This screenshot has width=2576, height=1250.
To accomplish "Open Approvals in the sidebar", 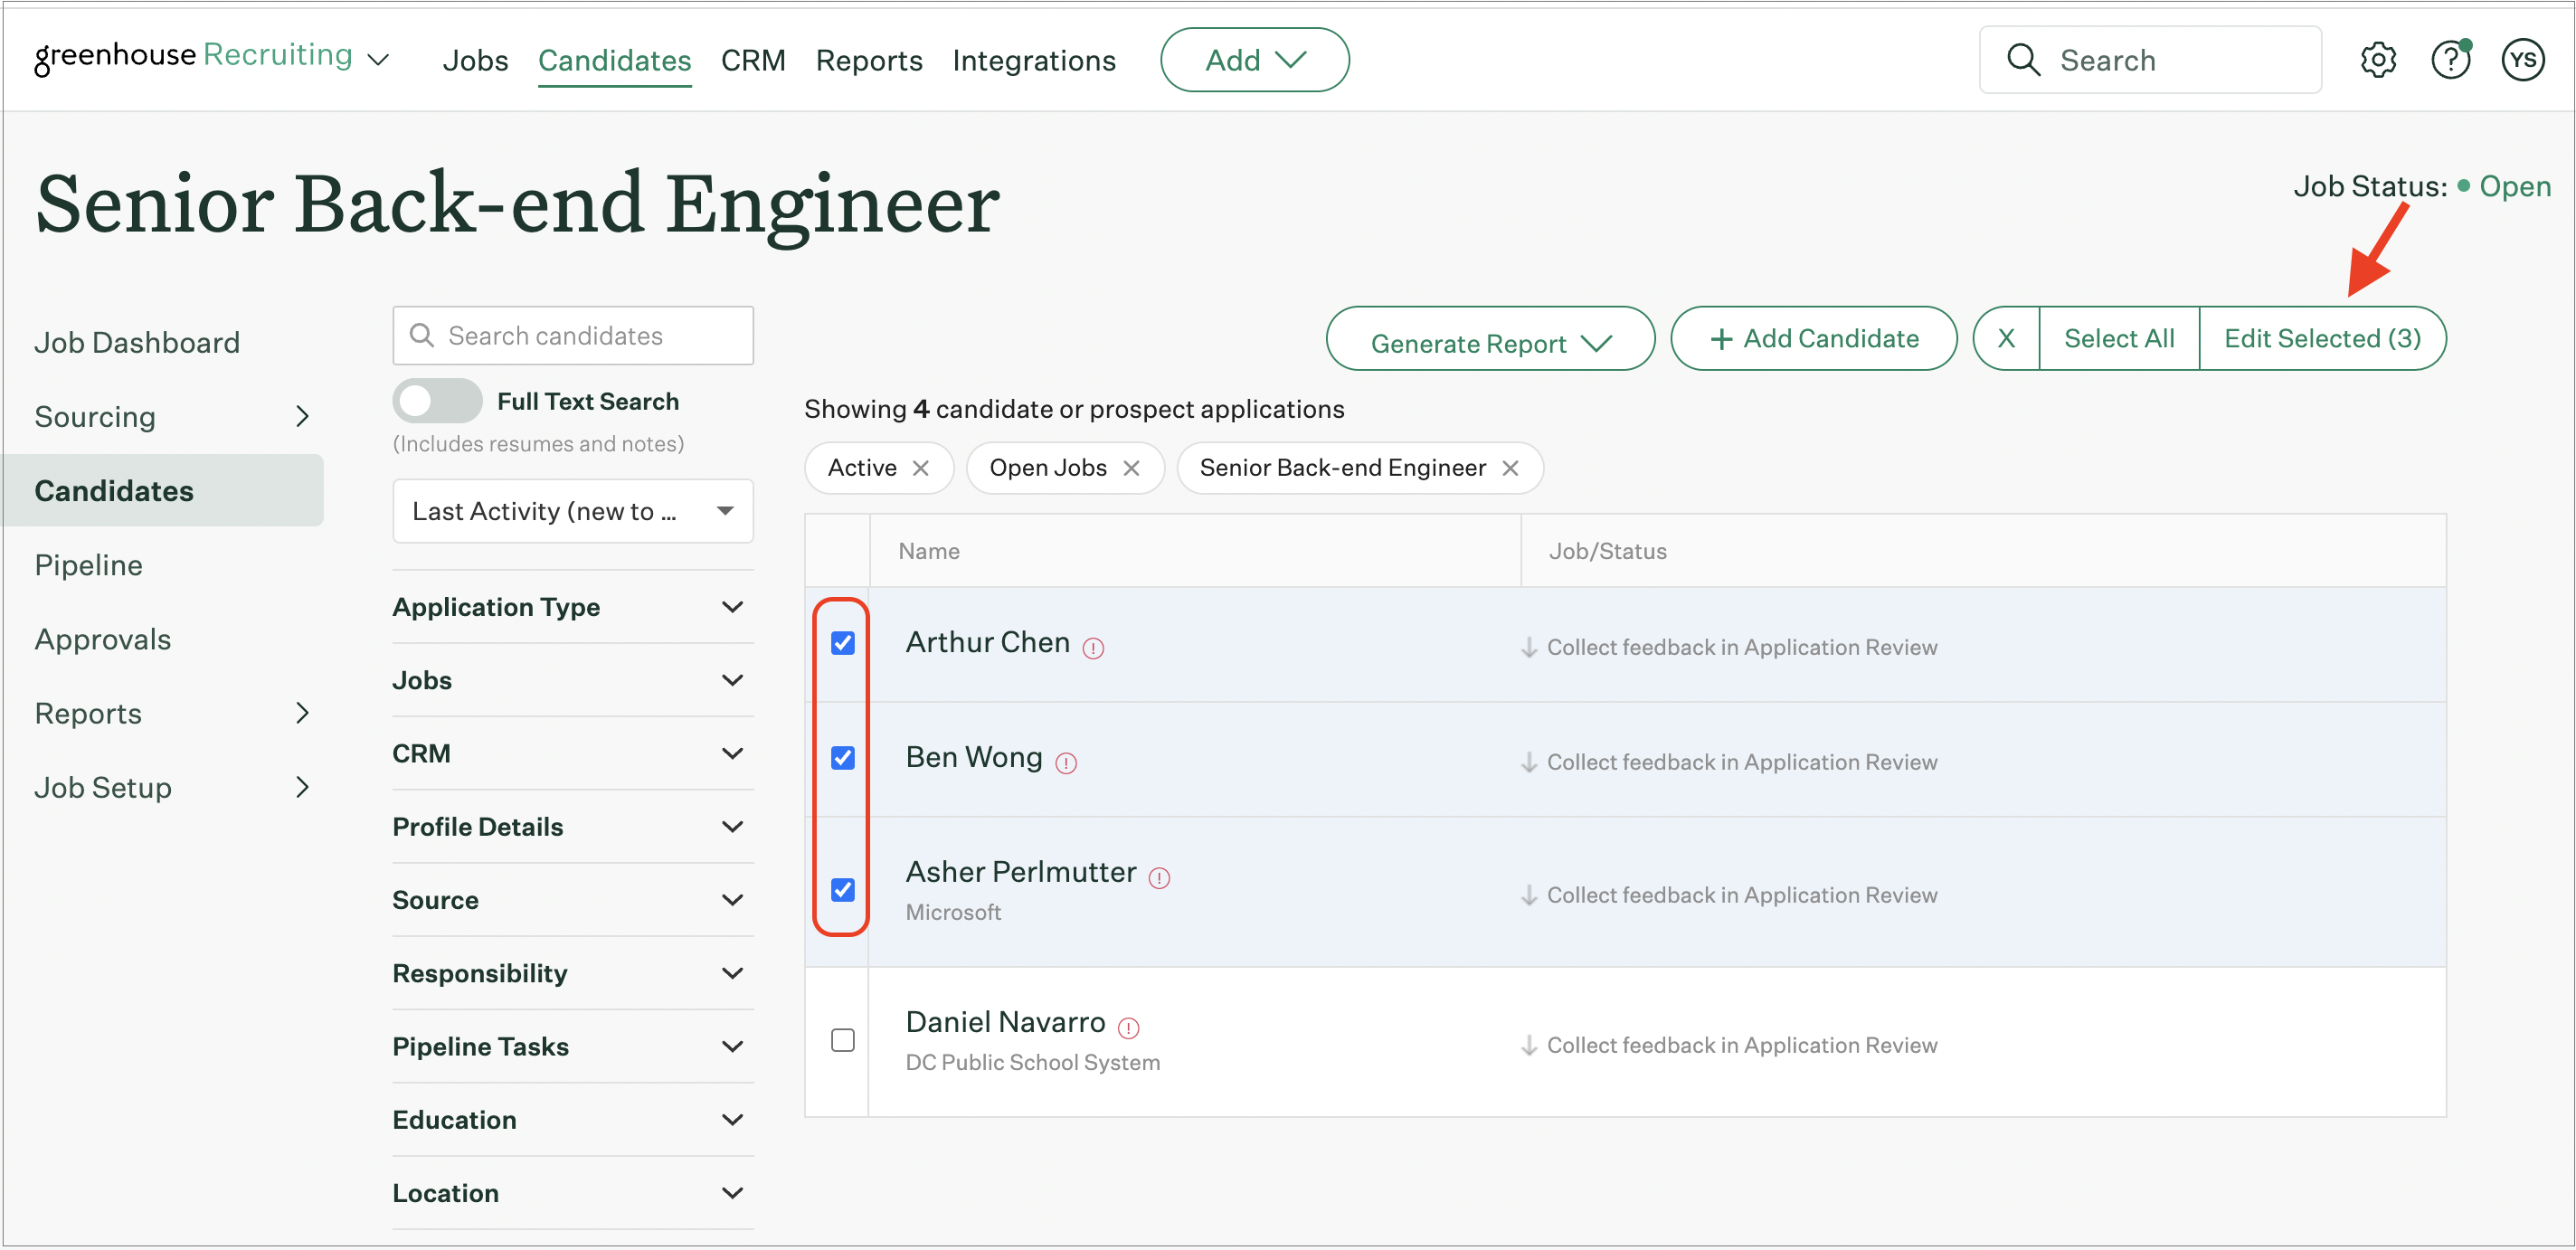I will [x=102, y=639].
